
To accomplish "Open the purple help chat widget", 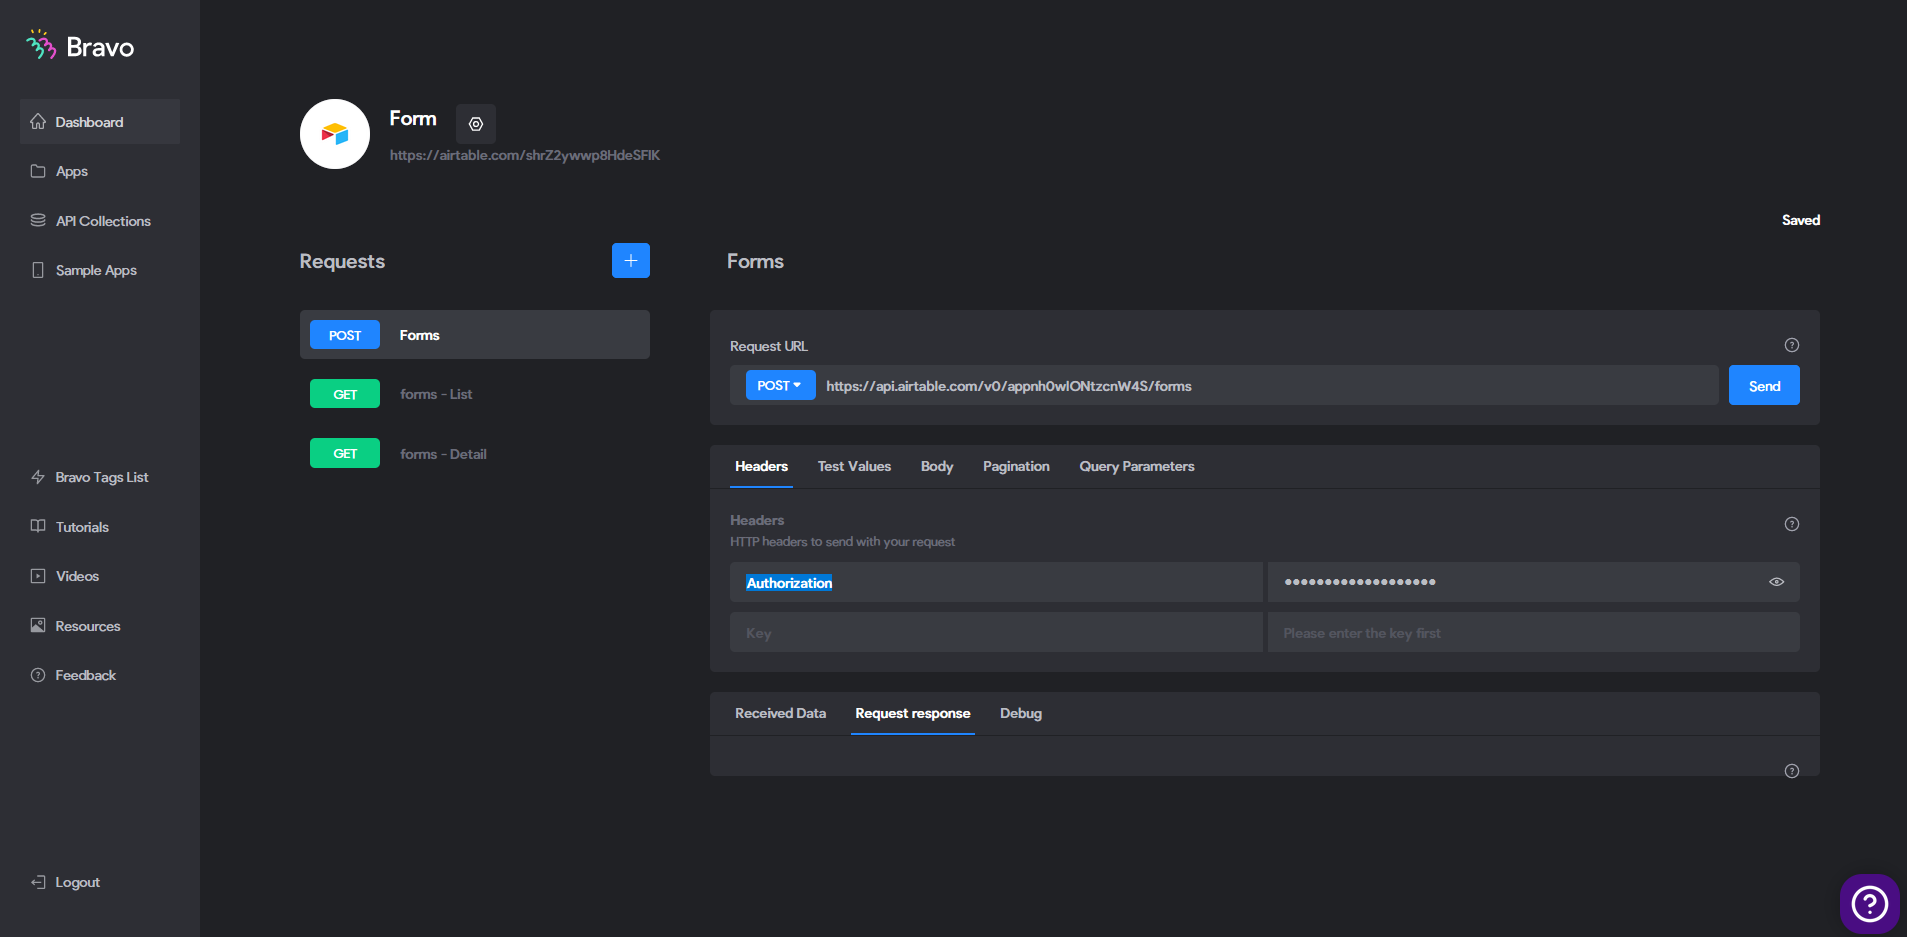I will pyautogui.click(x=1870, y=904).
